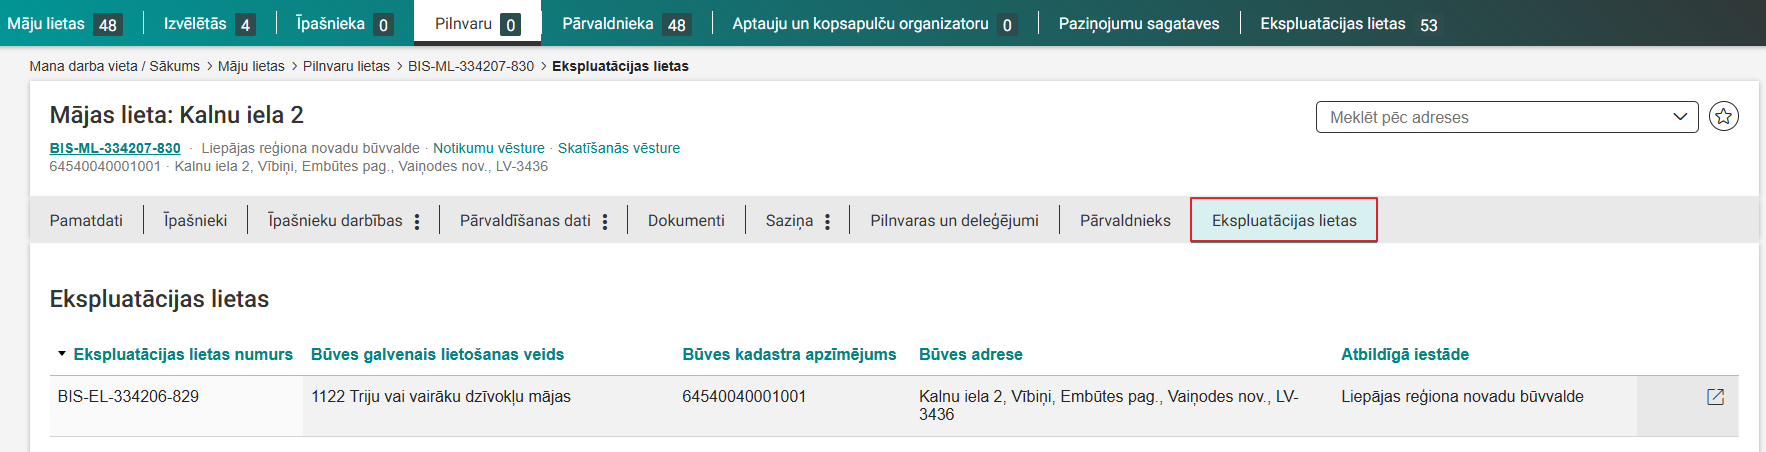The height and width of the screenshot is (452, 1766).
Task: Open Māju lietas top menu
Action: (46, 24)
